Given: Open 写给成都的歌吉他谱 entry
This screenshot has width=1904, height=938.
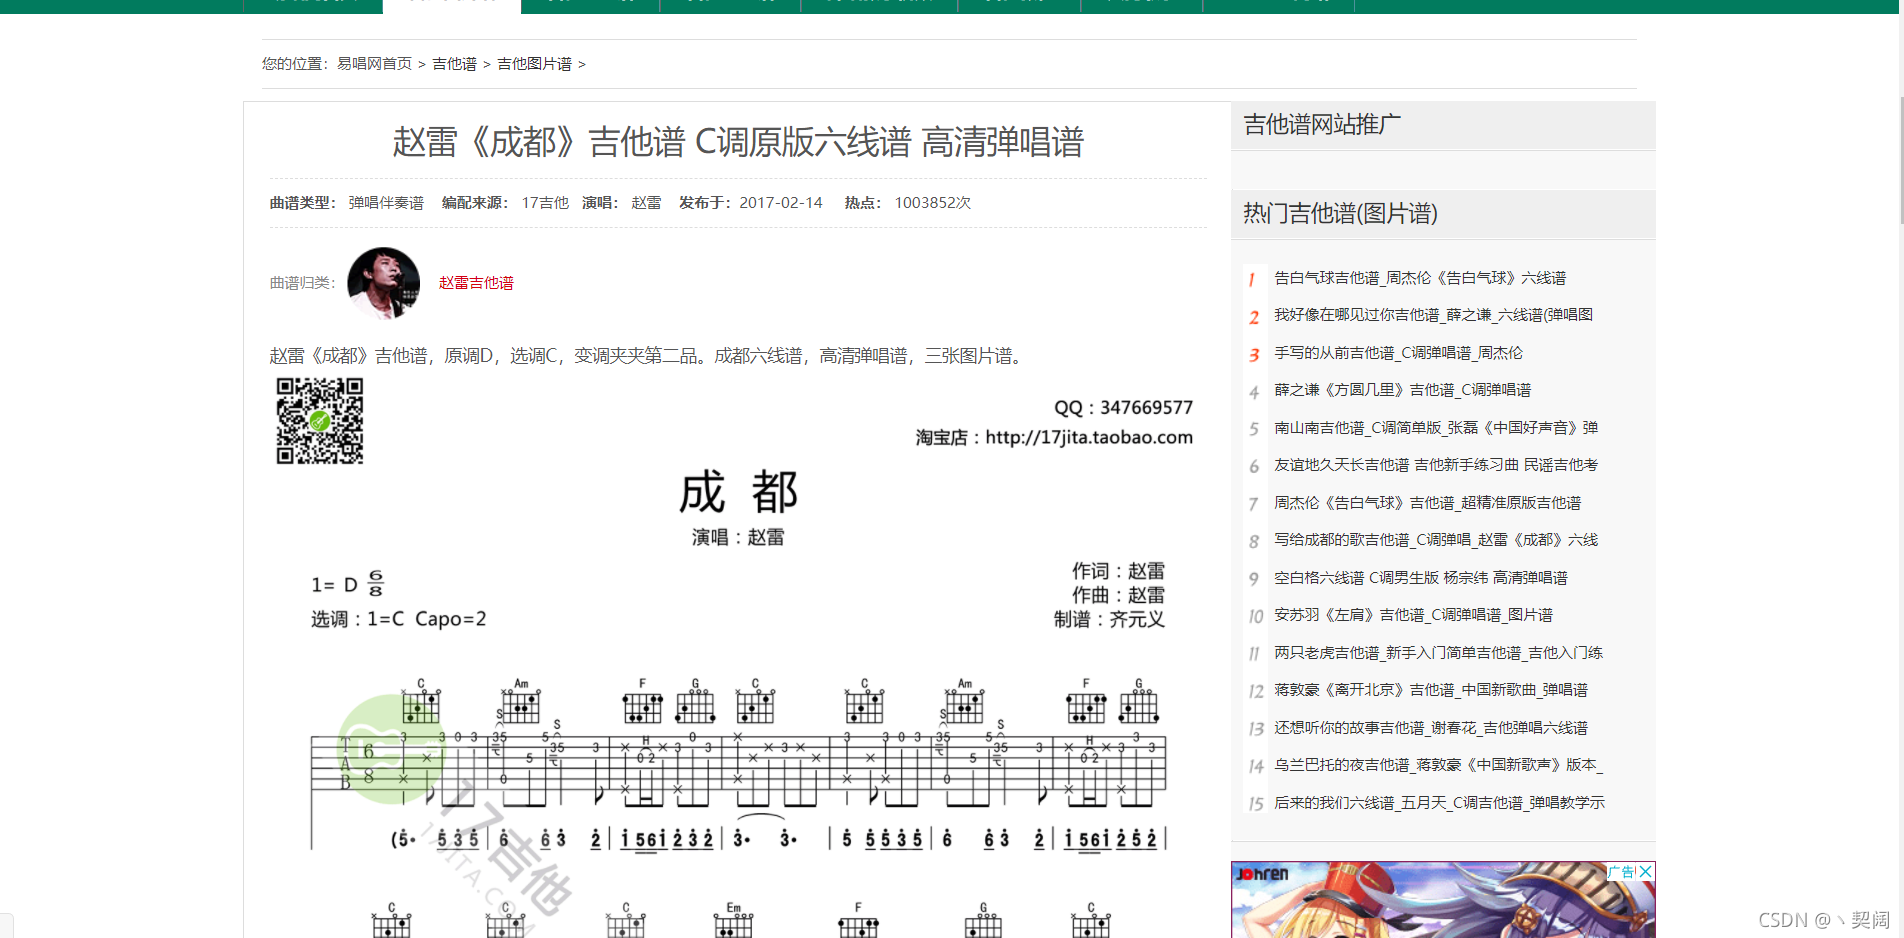Looking at the screenshot, I should coord(1436,540).
